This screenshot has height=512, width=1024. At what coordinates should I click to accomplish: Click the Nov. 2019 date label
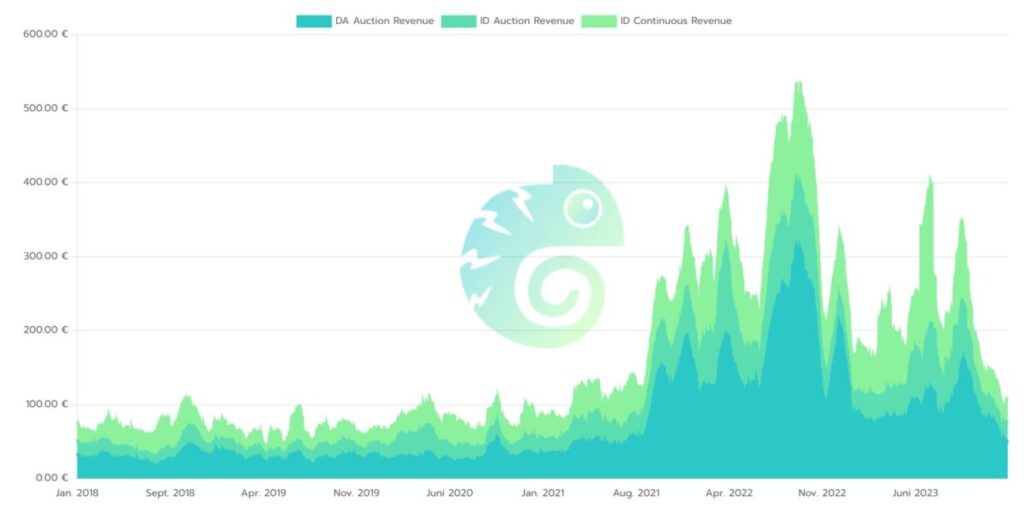click(x=356, y=493)
